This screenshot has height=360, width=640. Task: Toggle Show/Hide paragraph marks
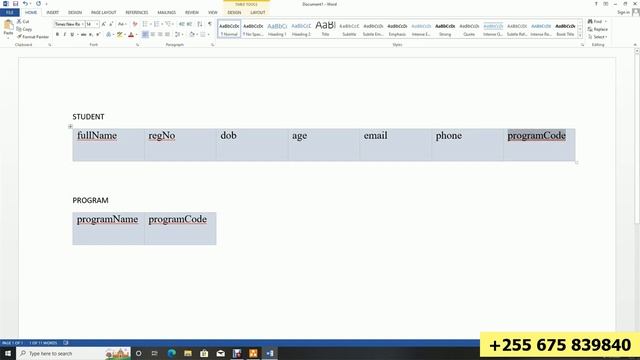point(210,24)
